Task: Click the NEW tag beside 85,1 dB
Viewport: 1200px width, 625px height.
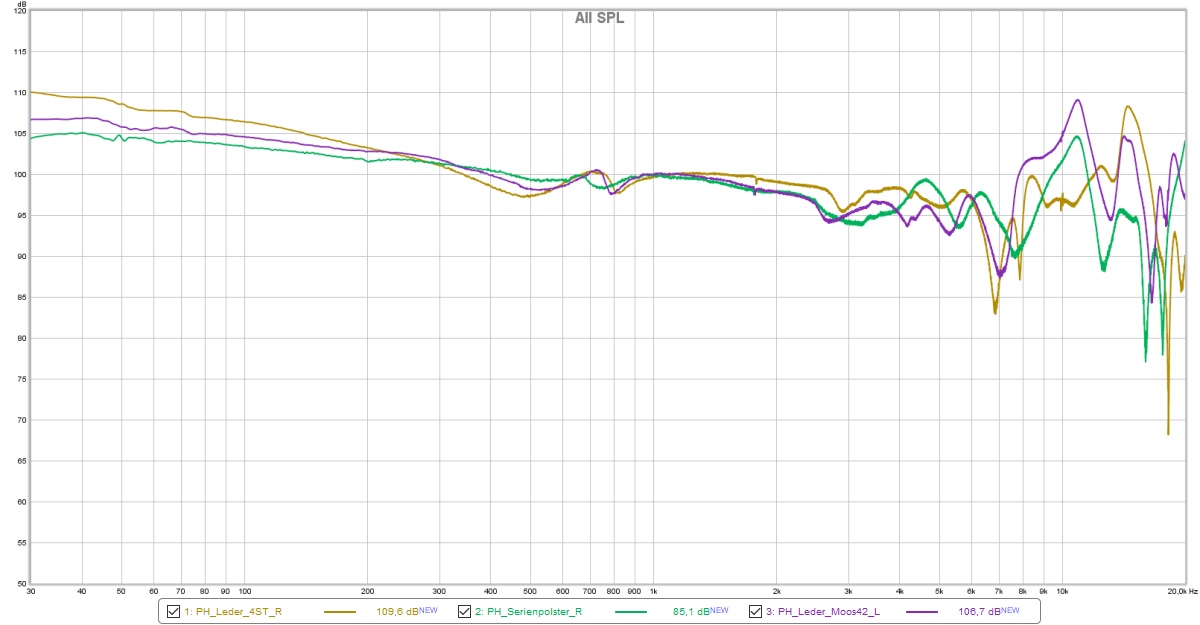Action: pos(719,609)
